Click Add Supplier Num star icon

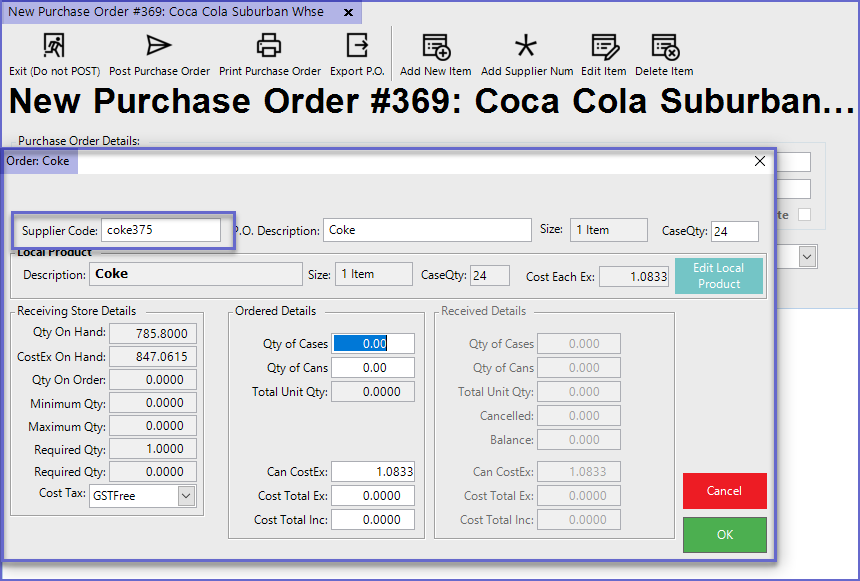[526, 46]
